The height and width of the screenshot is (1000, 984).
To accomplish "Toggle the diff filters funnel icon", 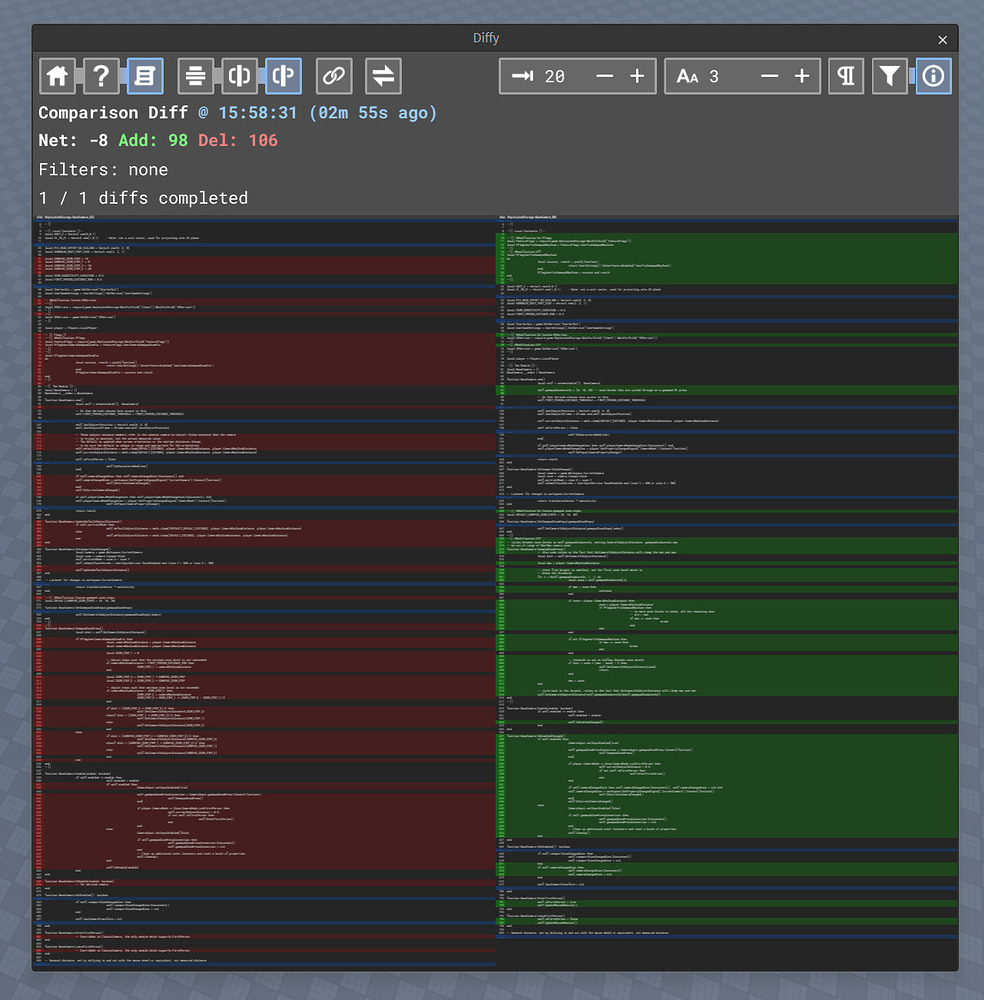I will (890, 76).
